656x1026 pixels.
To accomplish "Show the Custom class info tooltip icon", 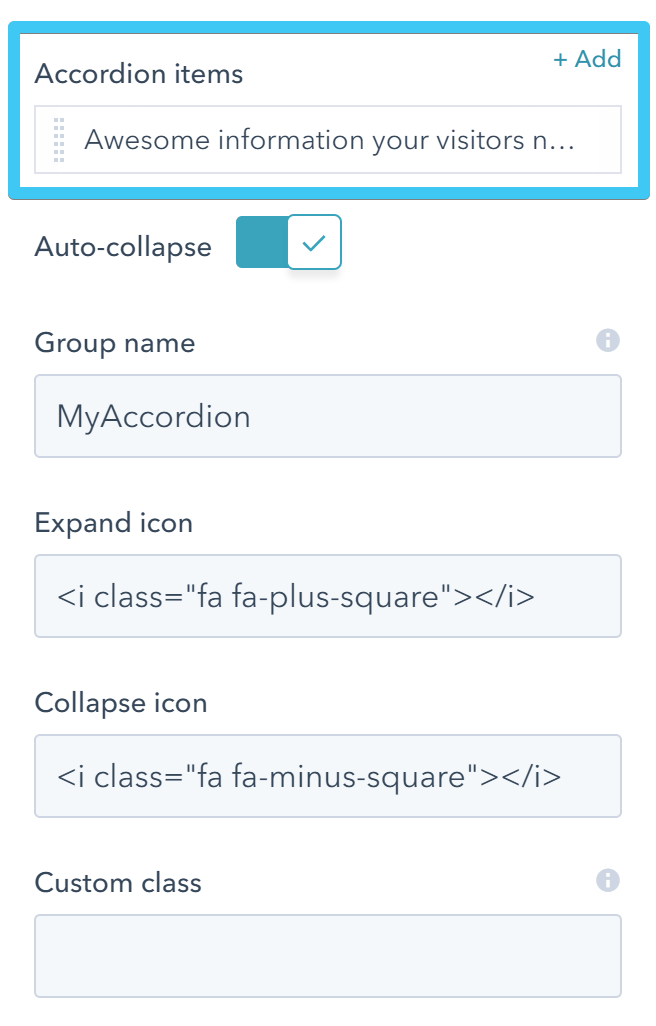I will [607, 881].
